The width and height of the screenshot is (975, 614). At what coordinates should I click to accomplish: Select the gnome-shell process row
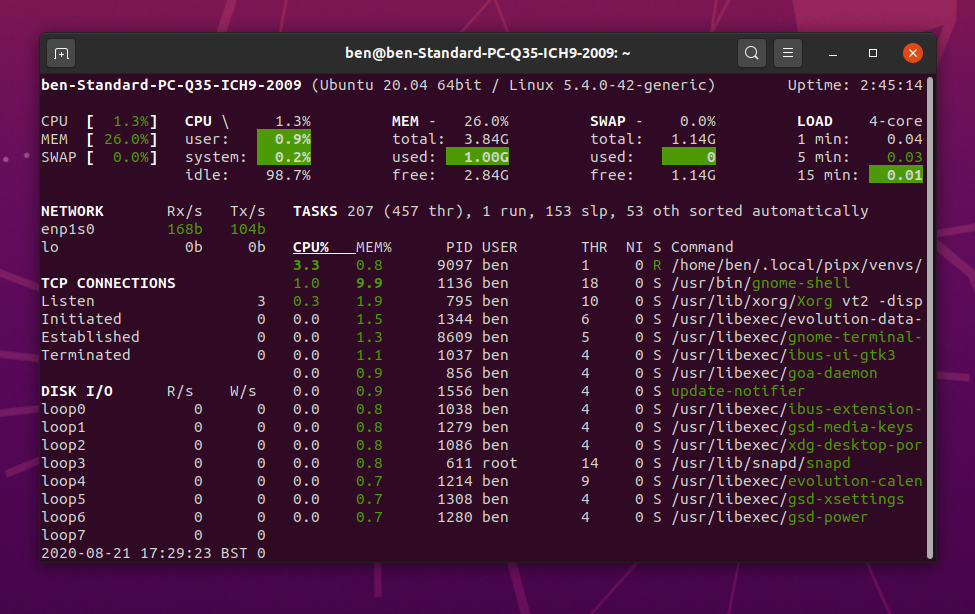coord(761,283)
